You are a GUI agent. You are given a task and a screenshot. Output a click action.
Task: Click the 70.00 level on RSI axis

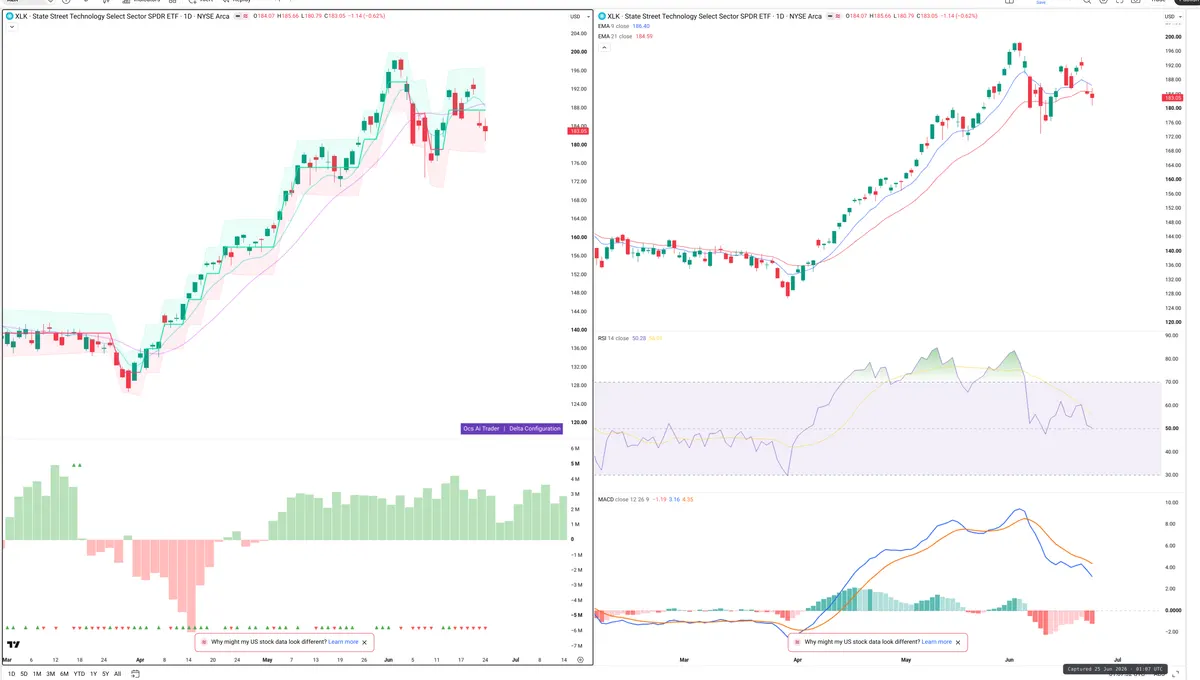(x=1172, y=383)
